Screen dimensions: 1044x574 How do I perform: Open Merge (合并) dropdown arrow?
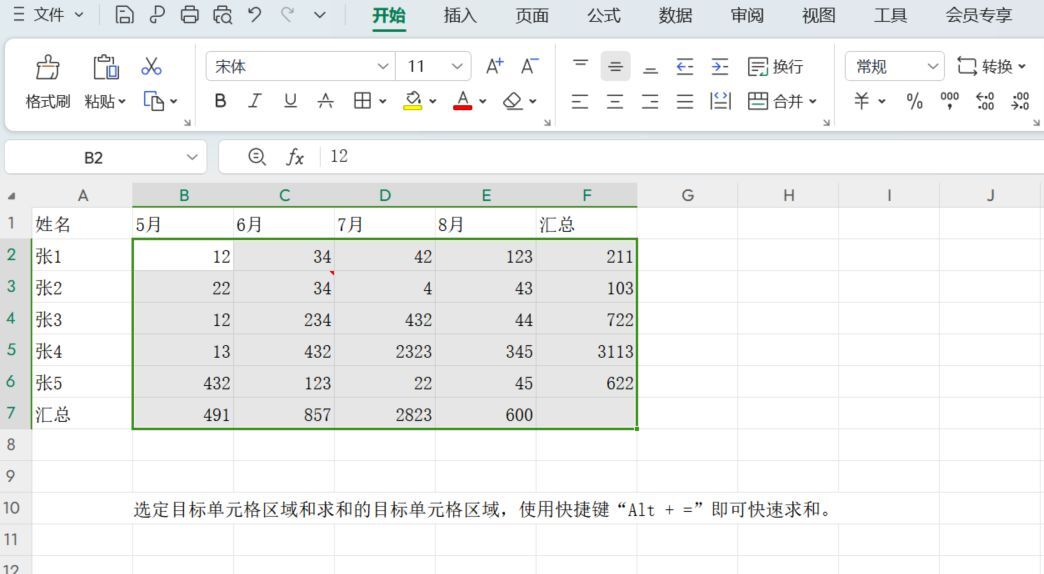pos(813,101)
